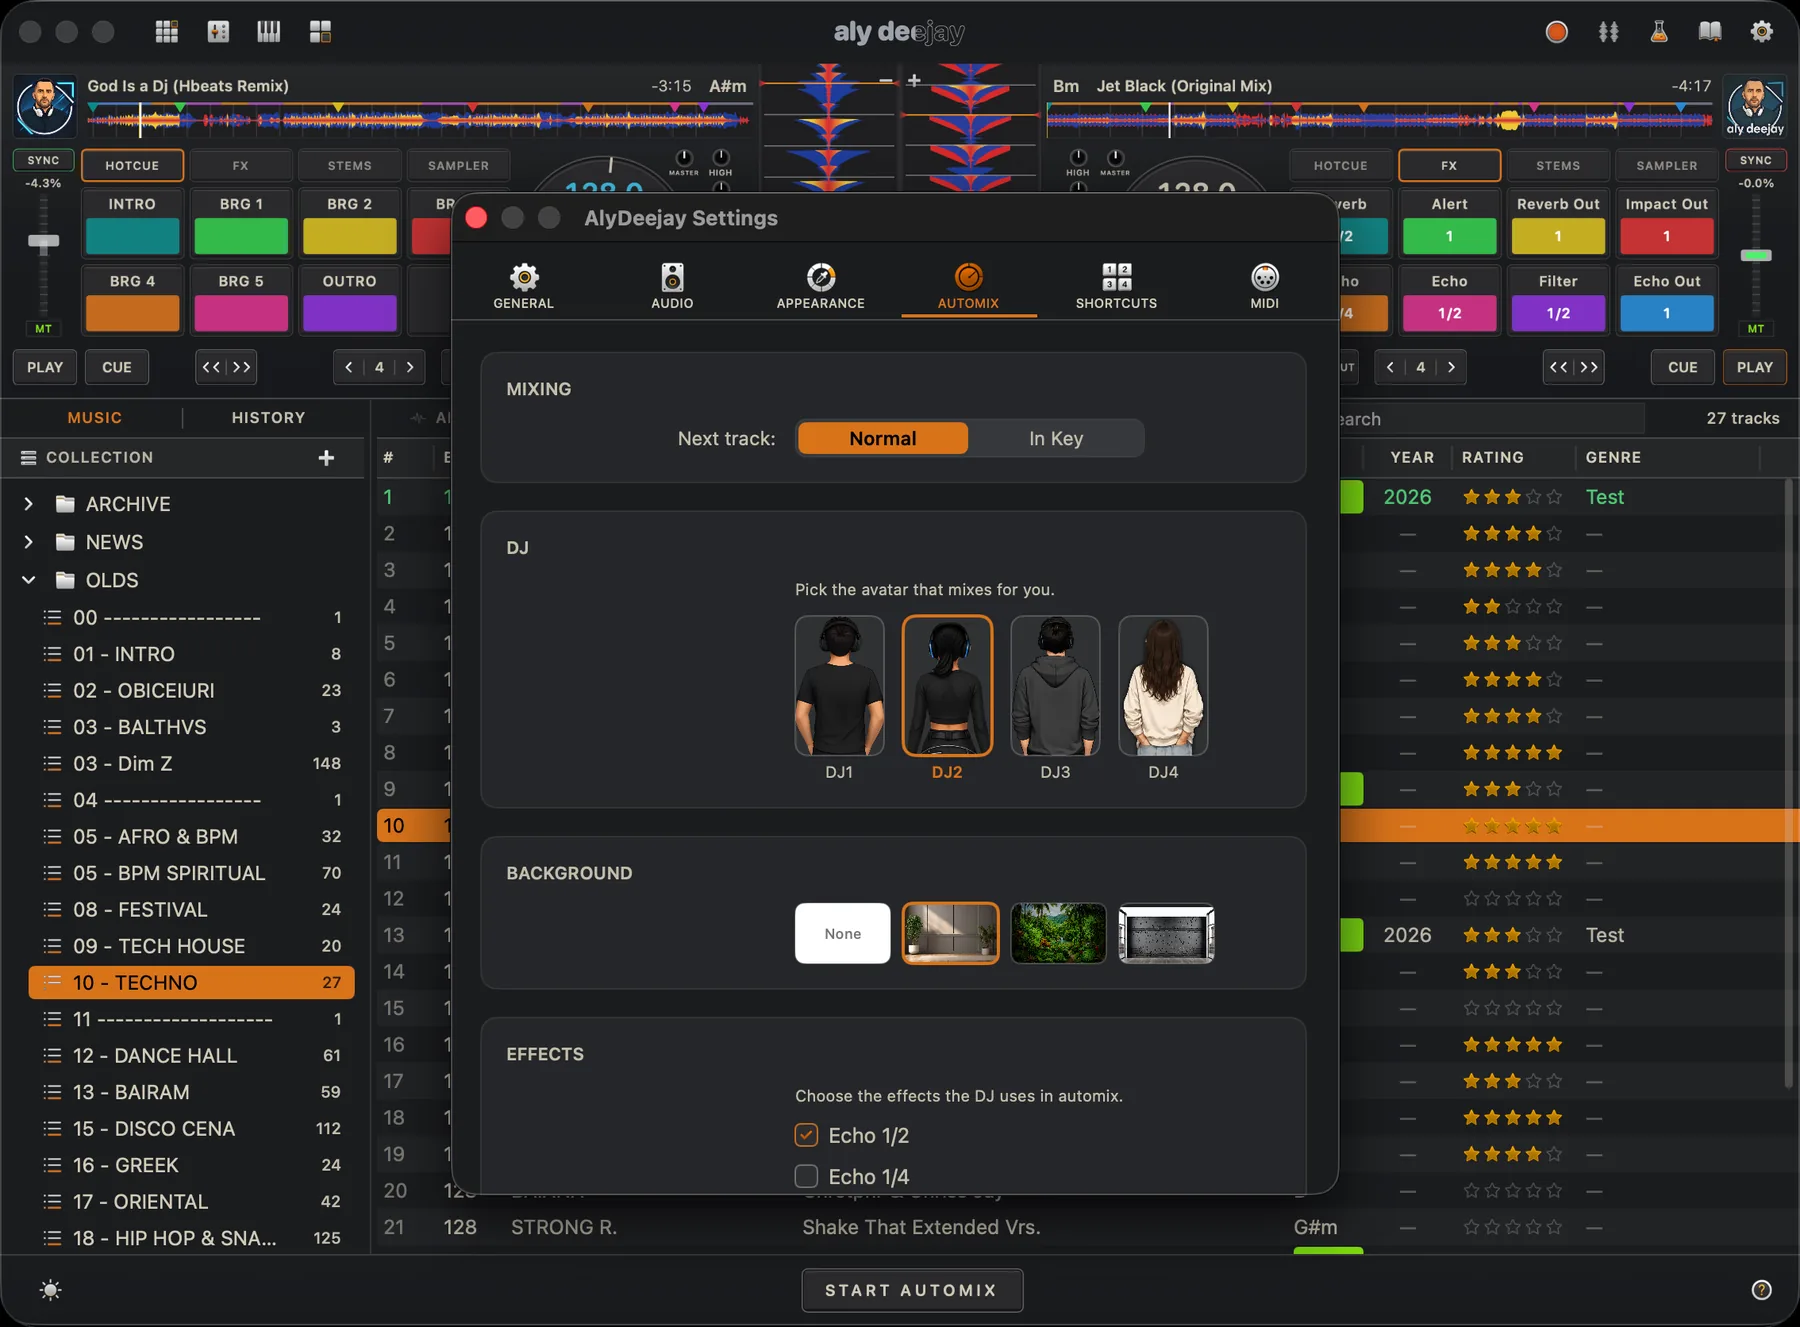Set next track mode to Normal

click(x=883, y=438)
